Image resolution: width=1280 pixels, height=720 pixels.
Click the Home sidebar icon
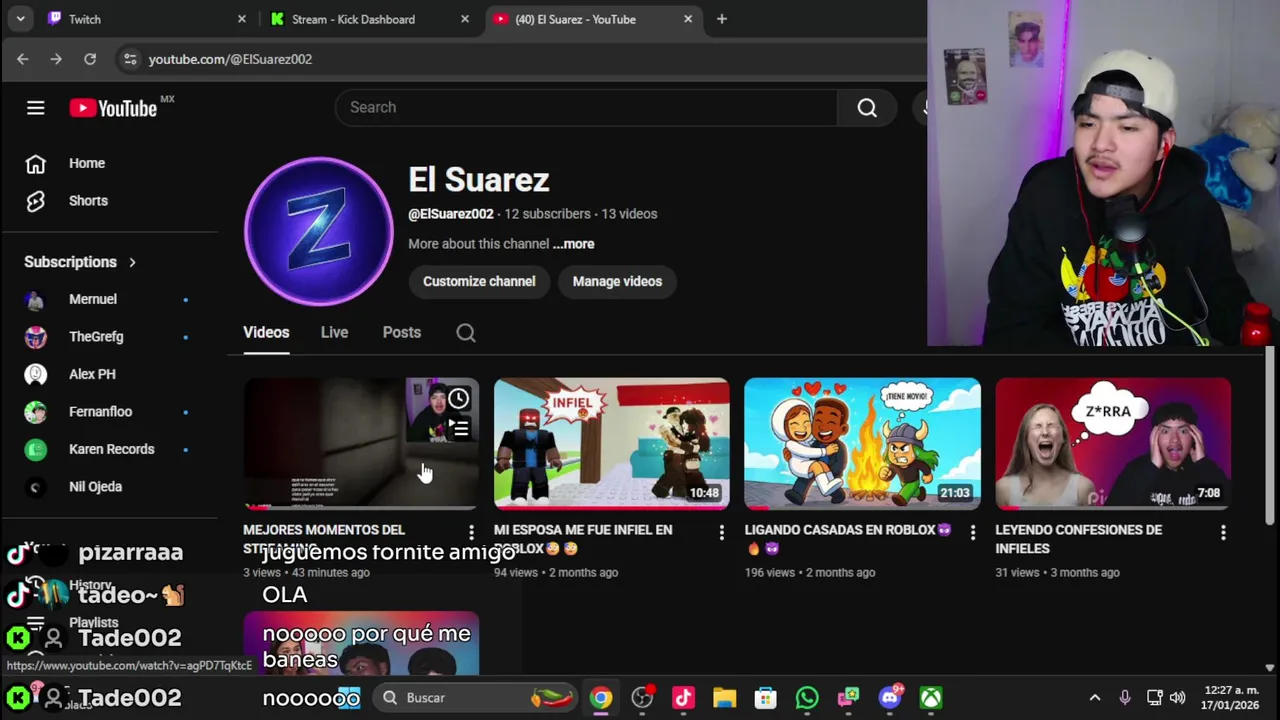[36, 163]
